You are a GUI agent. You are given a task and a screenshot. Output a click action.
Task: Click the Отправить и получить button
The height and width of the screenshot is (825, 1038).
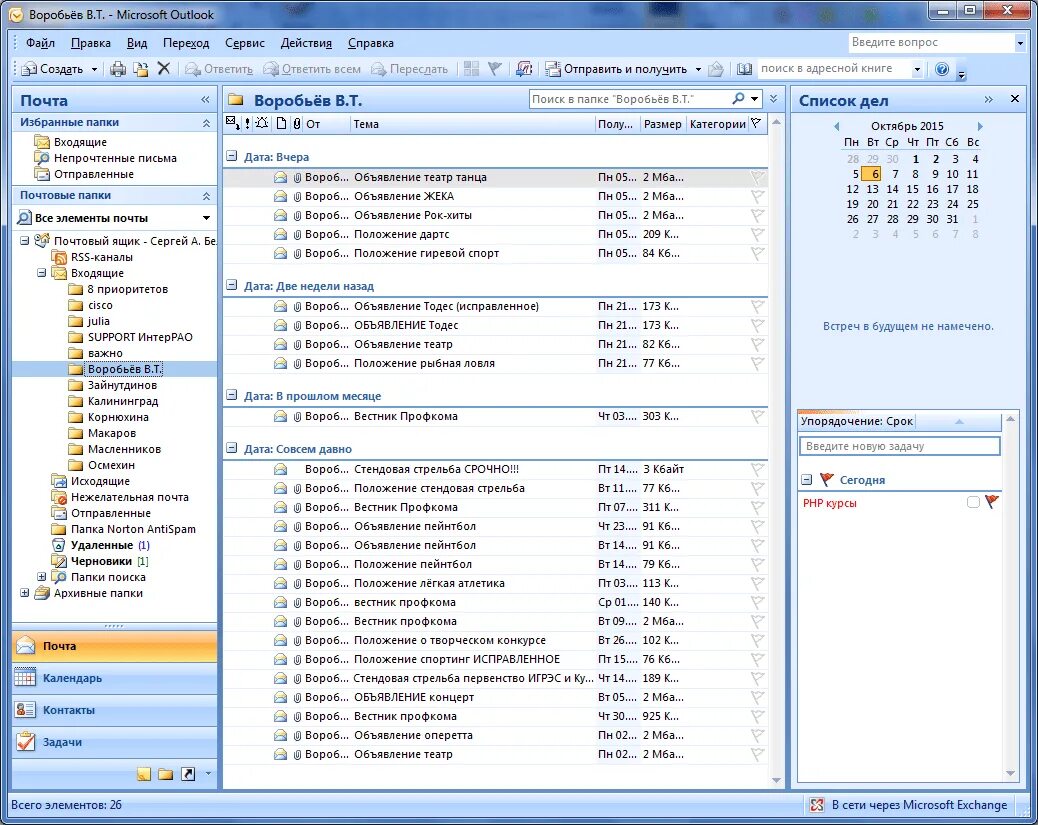pyautogui.click(x=618, y=69)
